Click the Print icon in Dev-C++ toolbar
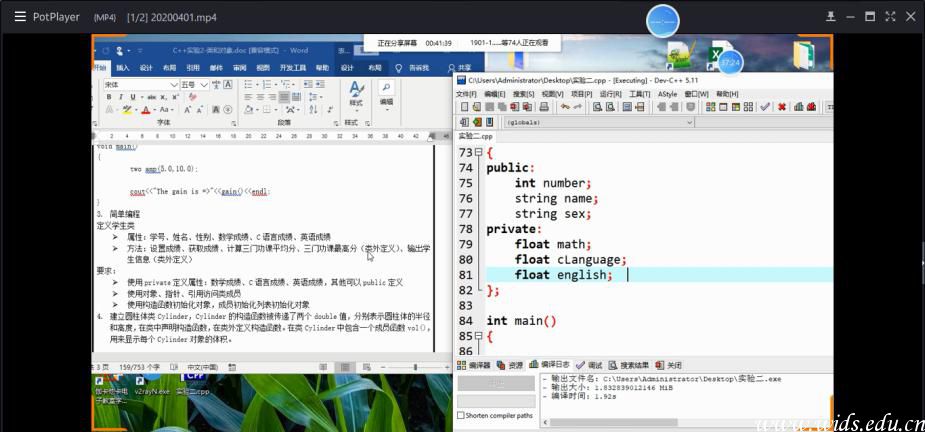The image size is (925, 432). pos(544,107)
